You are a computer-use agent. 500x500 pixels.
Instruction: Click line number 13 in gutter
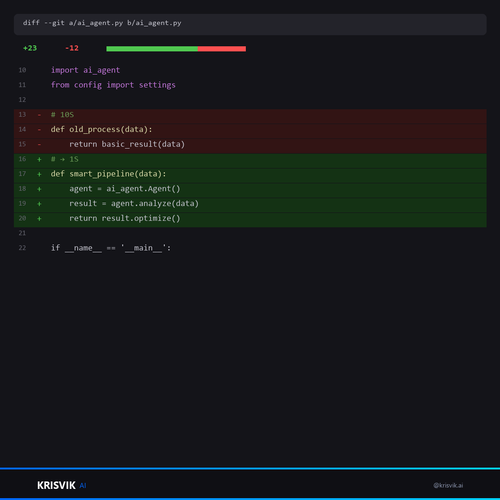click(22, 115)
